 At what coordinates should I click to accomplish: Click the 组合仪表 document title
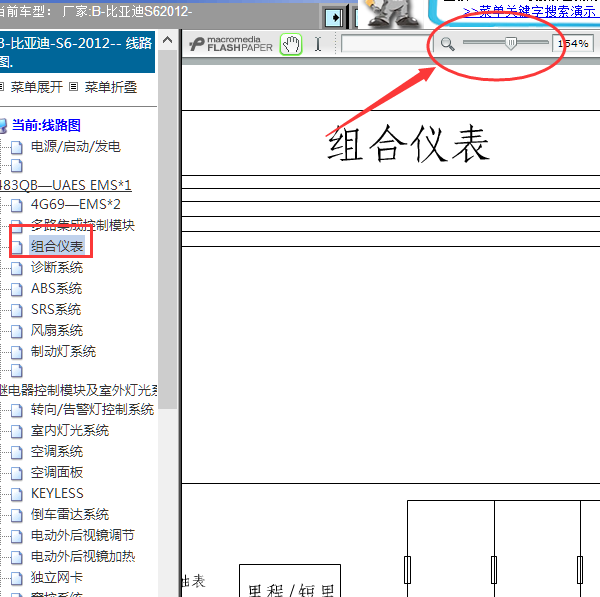pos(408,144)
